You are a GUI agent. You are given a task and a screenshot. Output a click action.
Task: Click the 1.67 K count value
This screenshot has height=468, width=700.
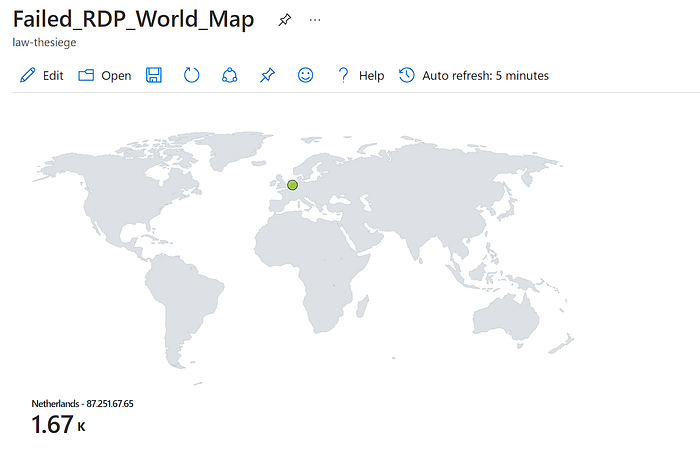pyautogui.click(x=58, y=424)
